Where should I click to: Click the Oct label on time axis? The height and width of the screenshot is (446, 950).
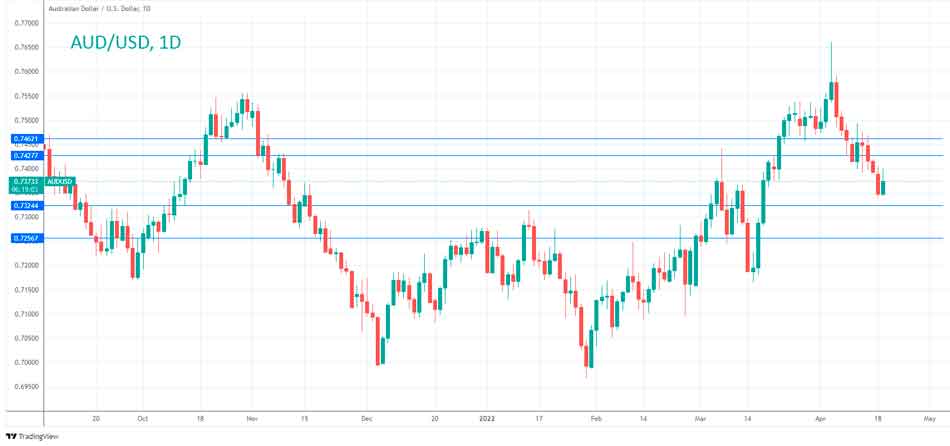coord(143,421)
